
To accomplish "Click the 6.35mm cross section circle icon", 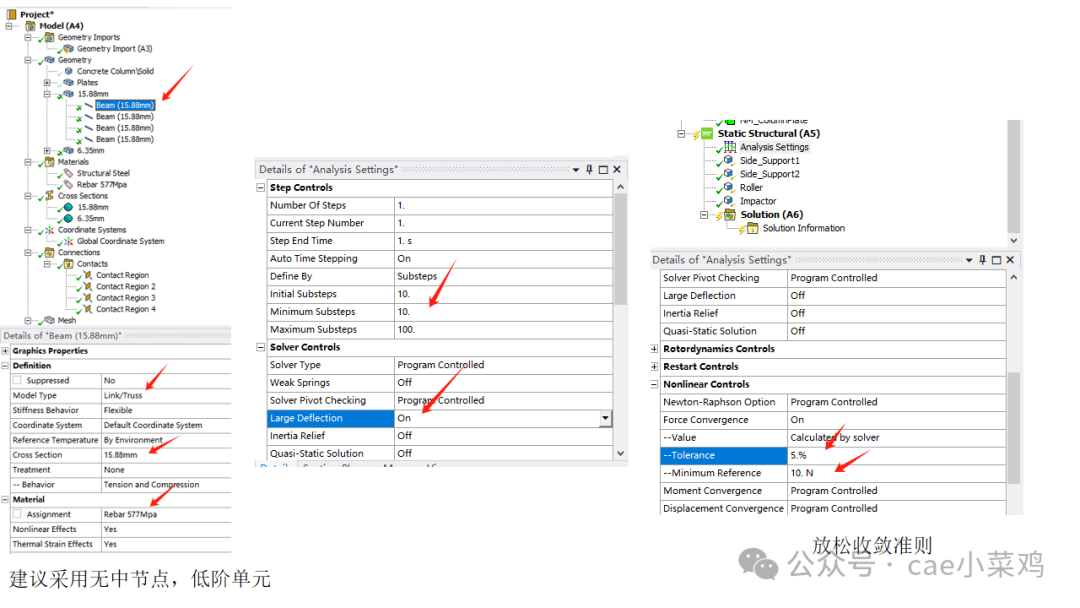I will pos(69,218).
